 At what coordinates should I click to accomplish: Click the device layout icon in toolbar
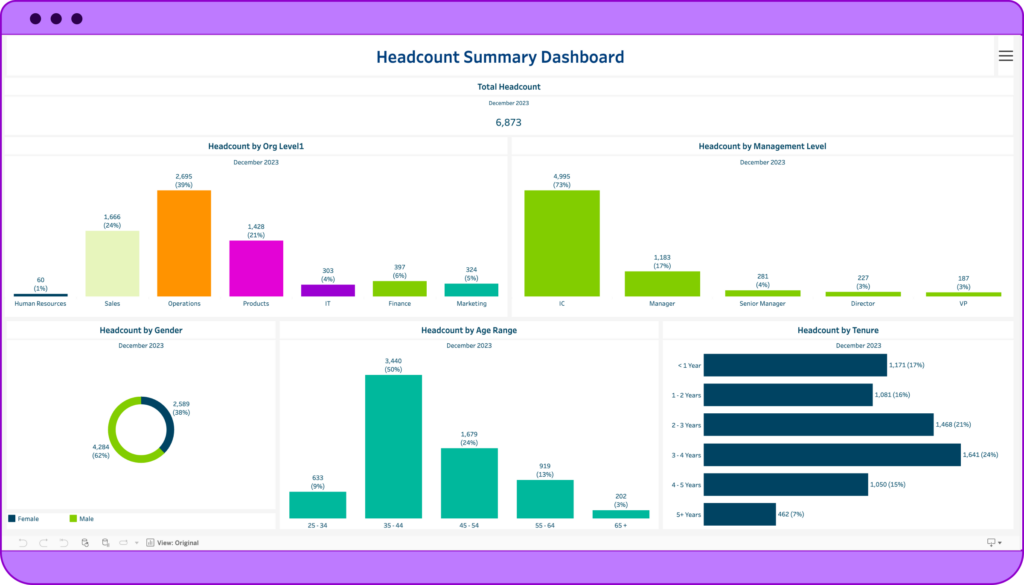click(124, 542)
